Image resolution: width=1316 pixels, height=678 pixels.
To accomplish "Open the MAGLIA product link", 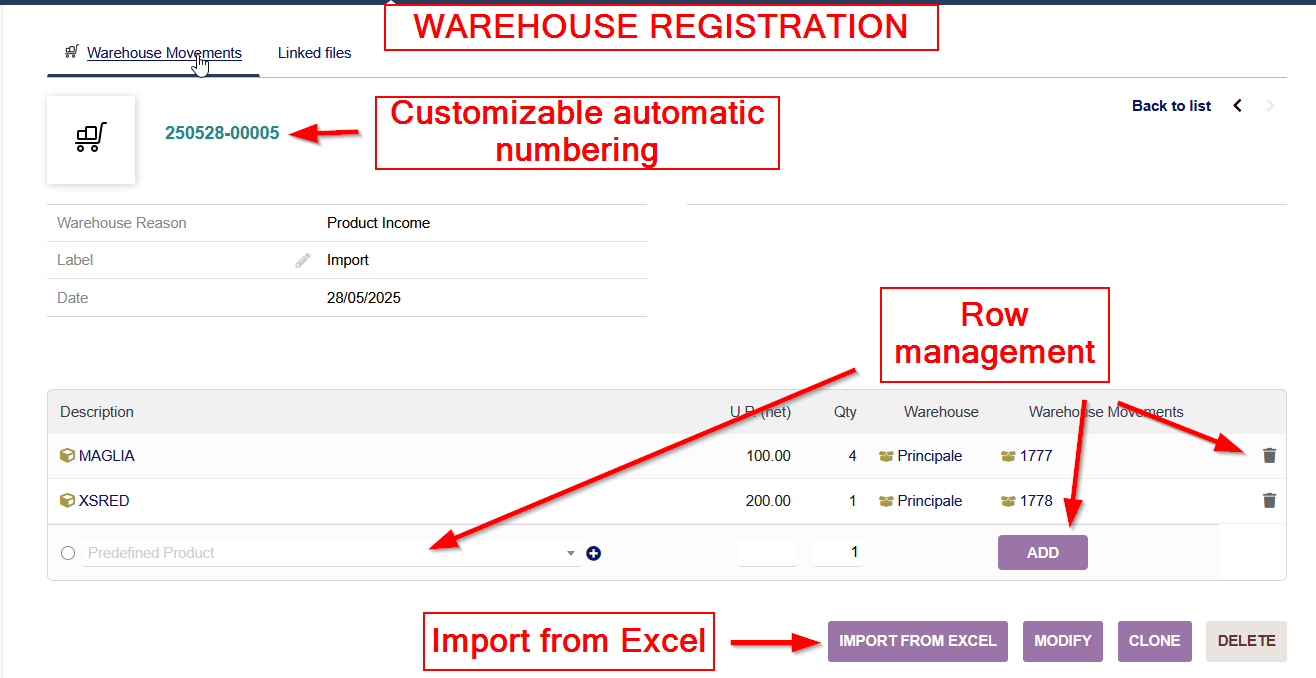I will pyautogui.click(x=107, y=456).
